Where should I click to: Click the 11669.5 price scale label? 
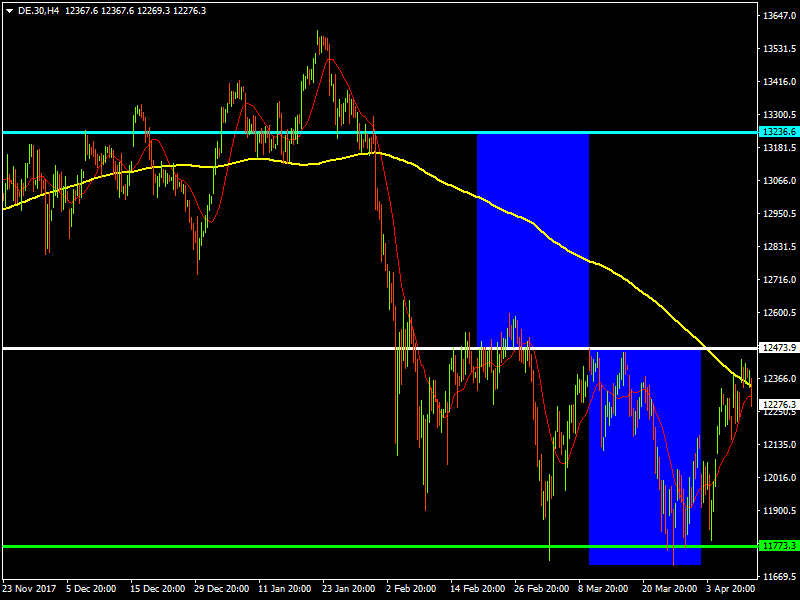(x=779, y=577)
